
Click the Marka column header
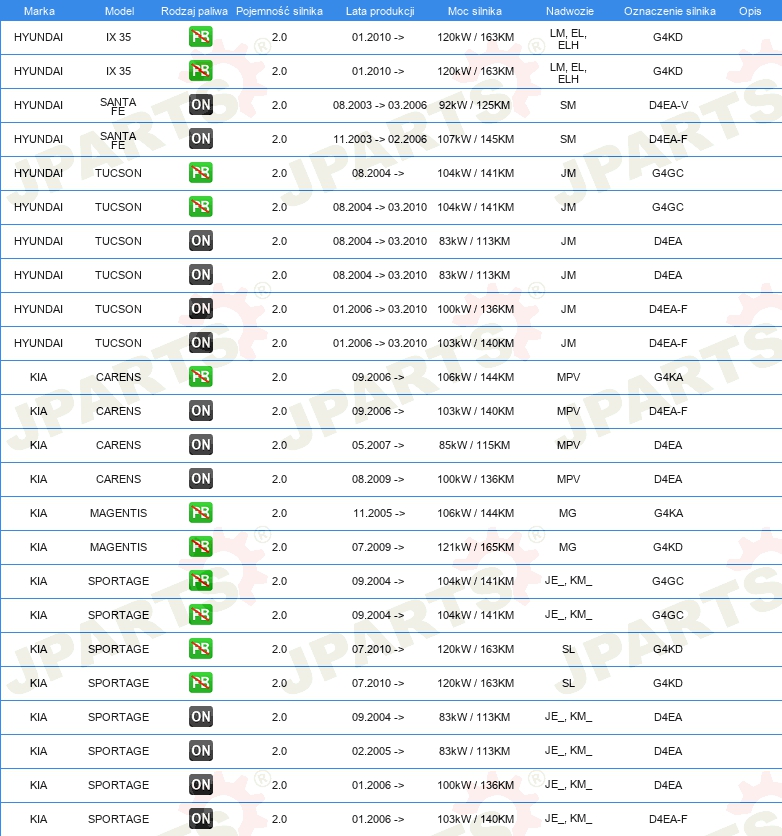[x=39, y=11]
